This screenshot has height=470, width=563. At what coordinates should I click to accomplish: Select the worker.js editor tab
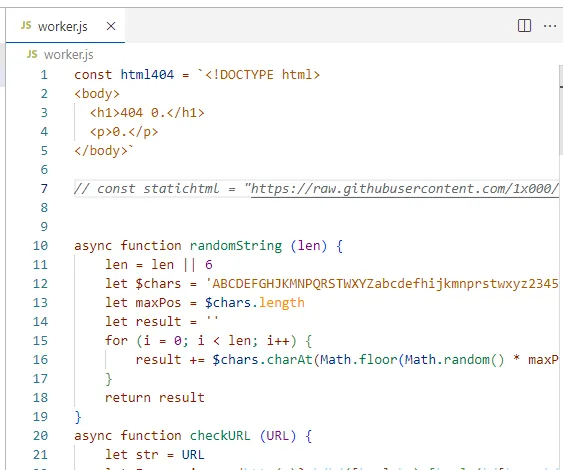pyautogui.click(x=65, y=26)
